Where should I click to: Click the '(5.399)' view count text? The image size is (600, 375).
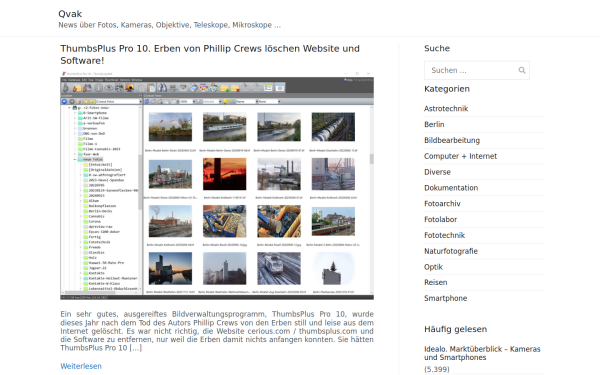[437, 370]
